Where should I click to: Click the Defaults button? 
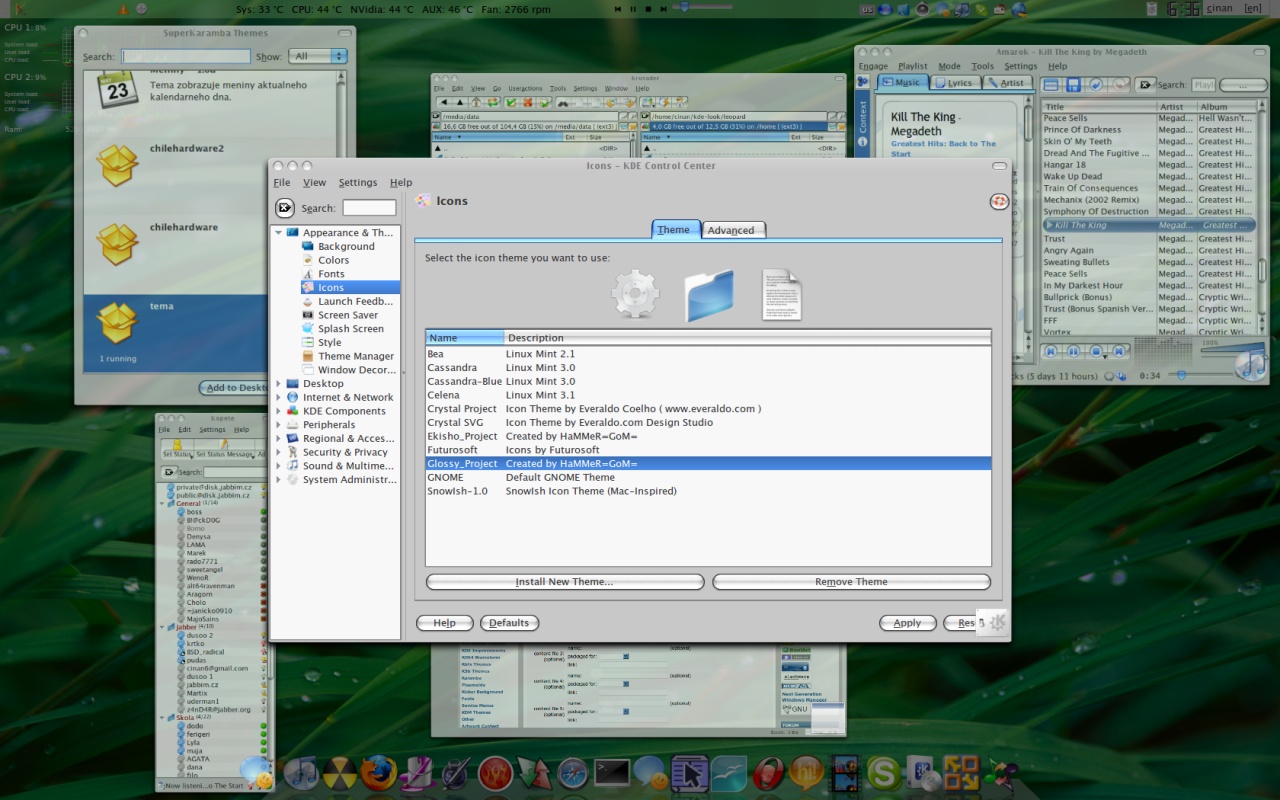[x=509, y=623]
